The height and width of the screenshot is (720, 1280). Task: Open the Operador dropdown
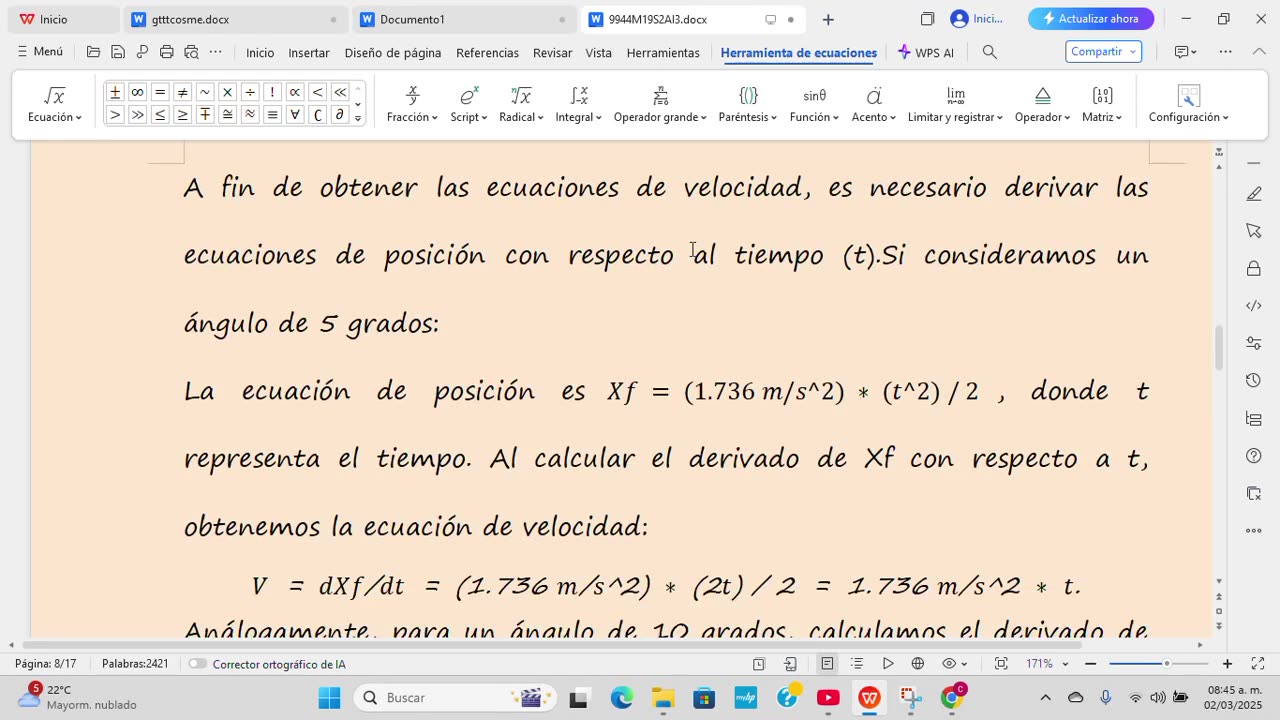click(1042, 104)
